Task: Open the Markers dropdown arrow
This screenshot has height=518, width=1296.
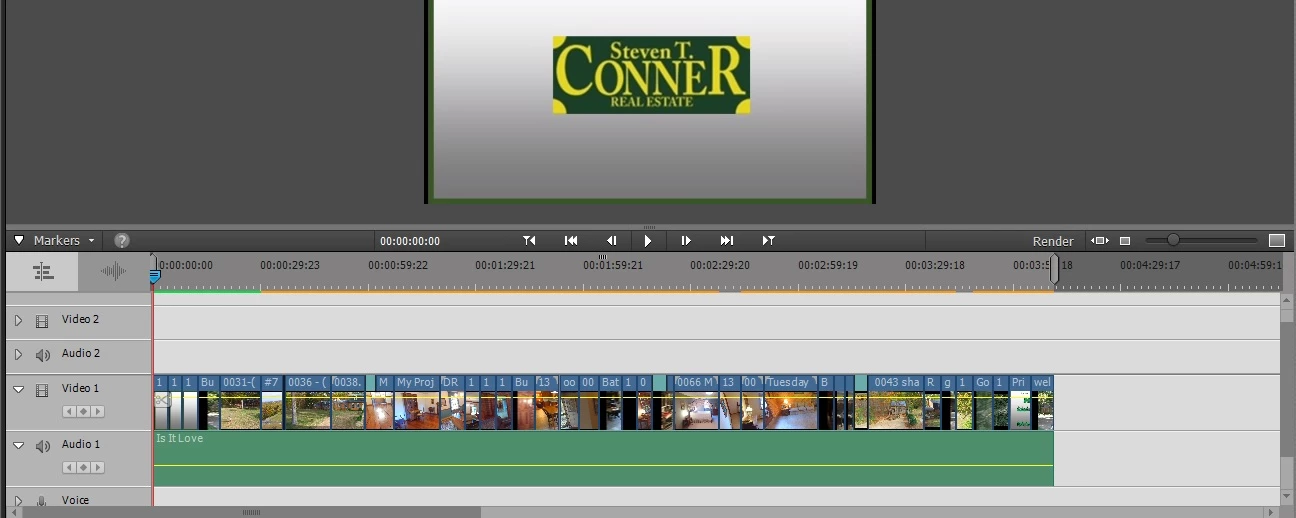Action: (91, 241)
